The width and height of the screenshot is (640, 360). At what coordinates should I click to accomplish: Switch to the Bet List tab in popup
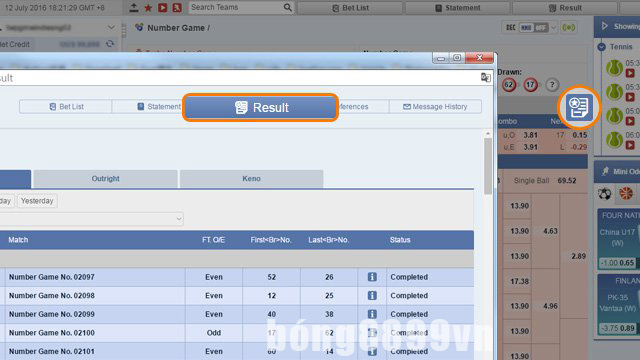(x=66, y=107)
